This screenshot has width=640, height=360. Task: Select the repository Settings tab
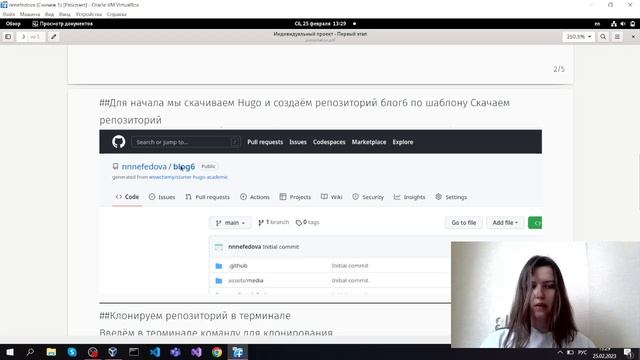tap(451, 197)
